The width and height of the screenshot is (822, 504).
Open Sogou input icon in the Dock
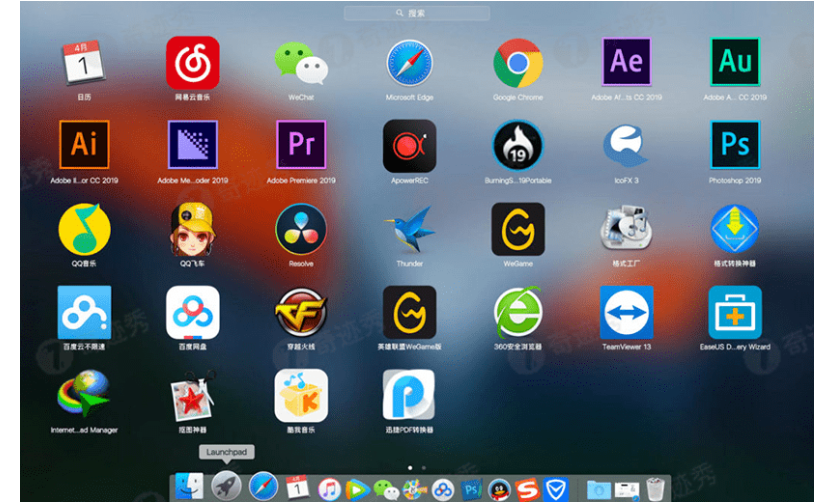point(527,490)
